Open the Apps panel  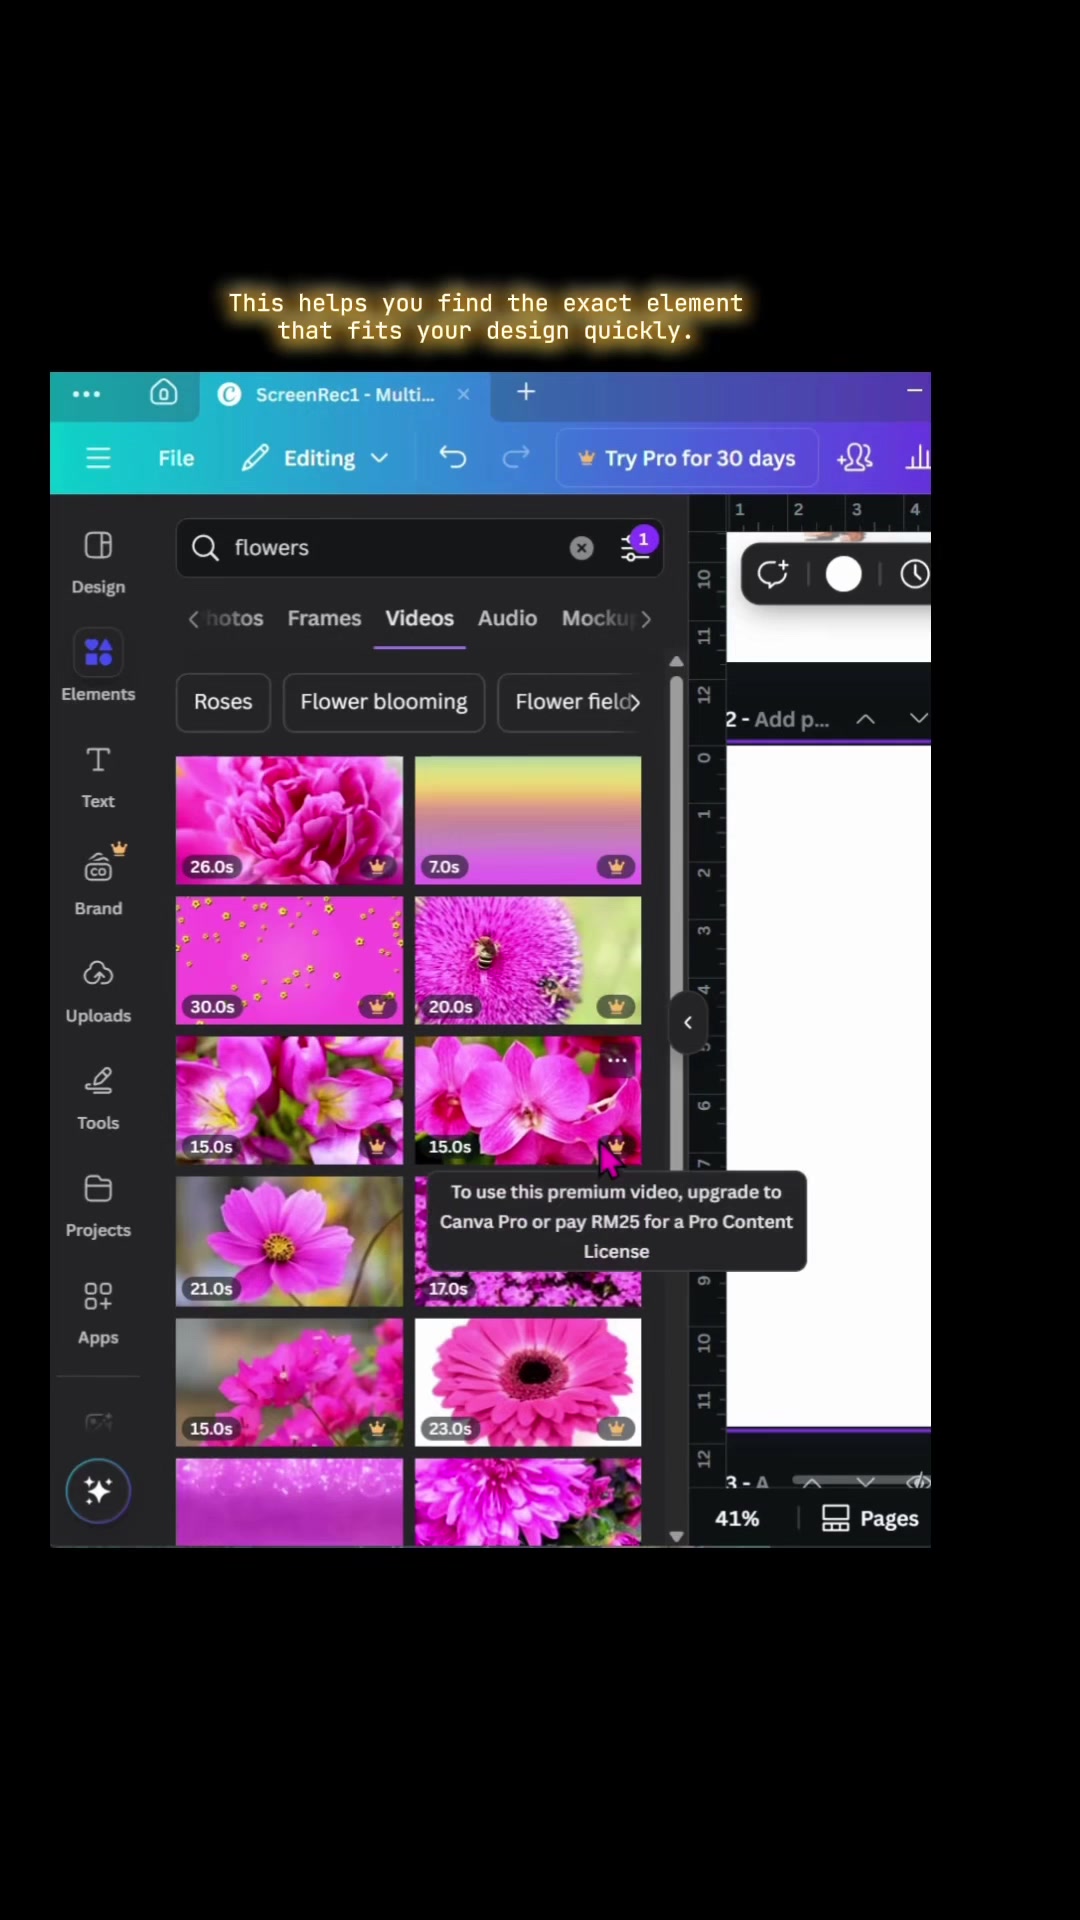[98, 1313]
